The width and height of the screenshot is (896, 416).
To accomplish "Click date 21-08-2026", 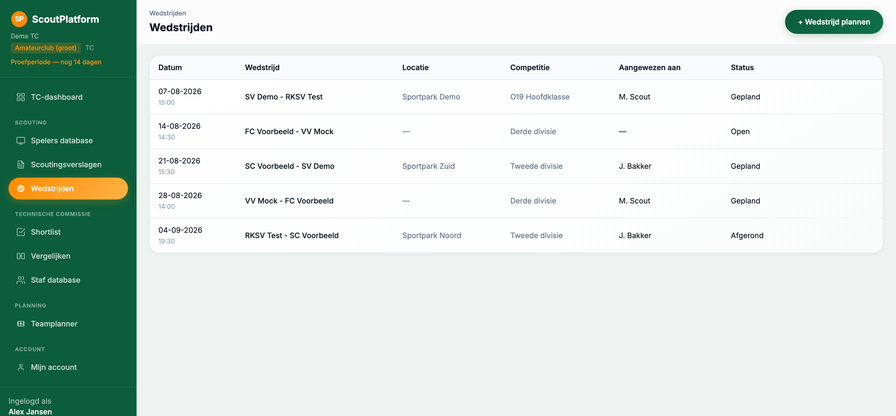I will 179,161.
